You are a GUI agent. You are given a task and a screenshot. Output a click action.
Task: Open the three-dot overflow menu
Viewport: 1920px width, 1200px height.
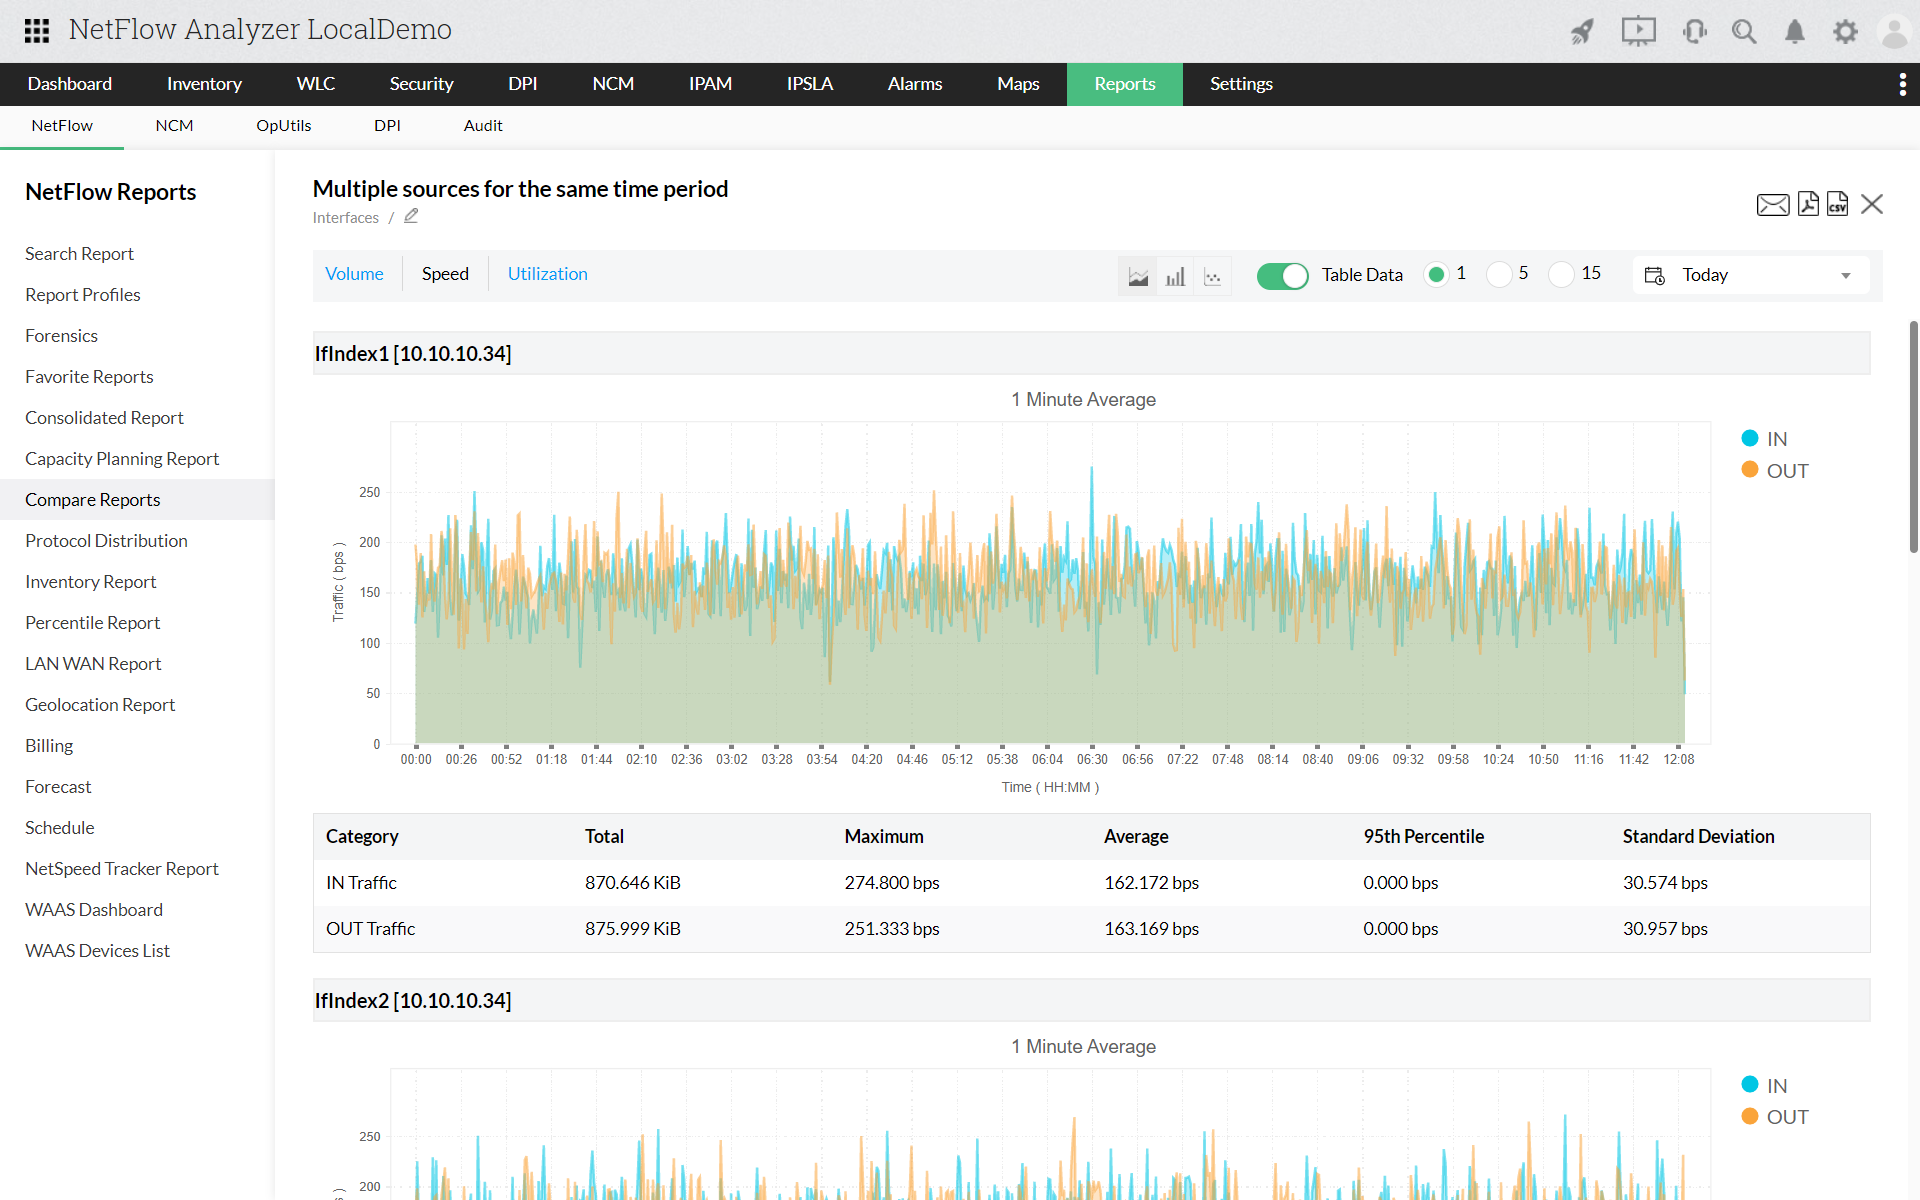pos(1902,85)
